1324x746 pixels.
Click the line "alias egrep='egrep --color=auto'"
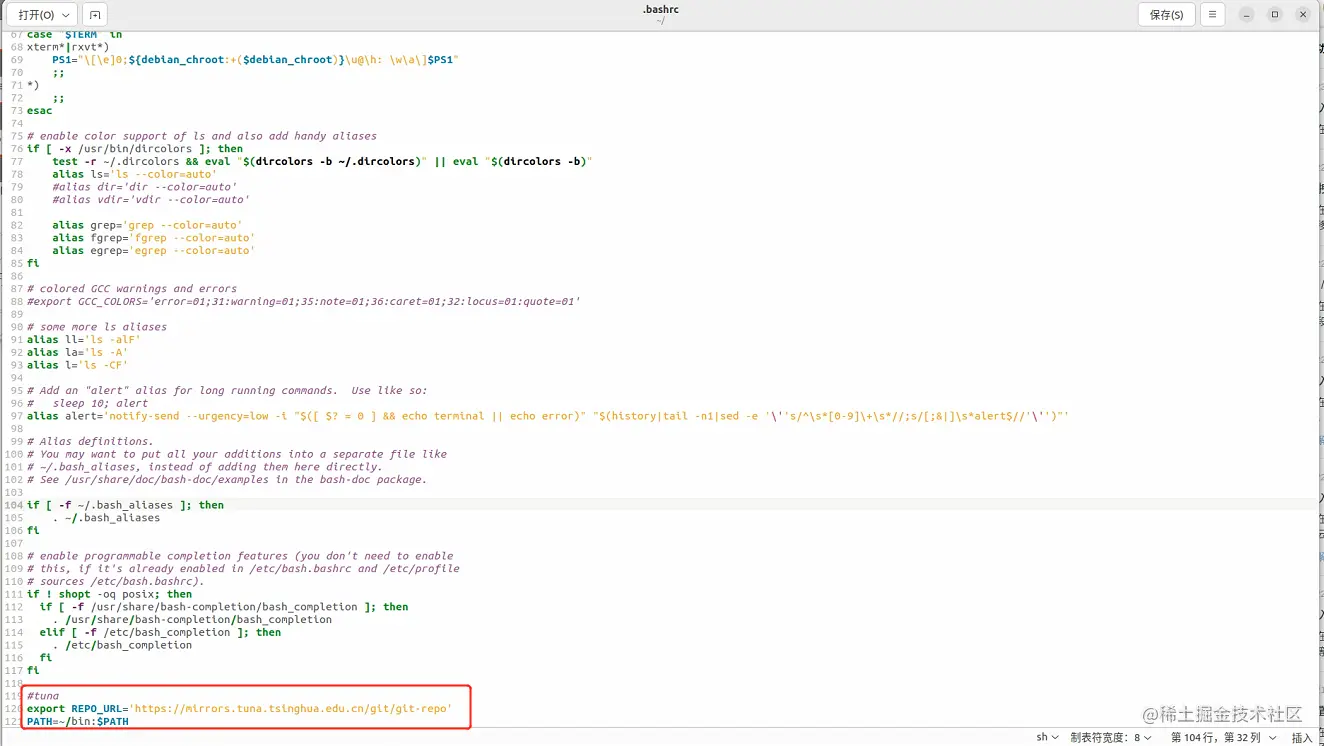pos(153,250)
